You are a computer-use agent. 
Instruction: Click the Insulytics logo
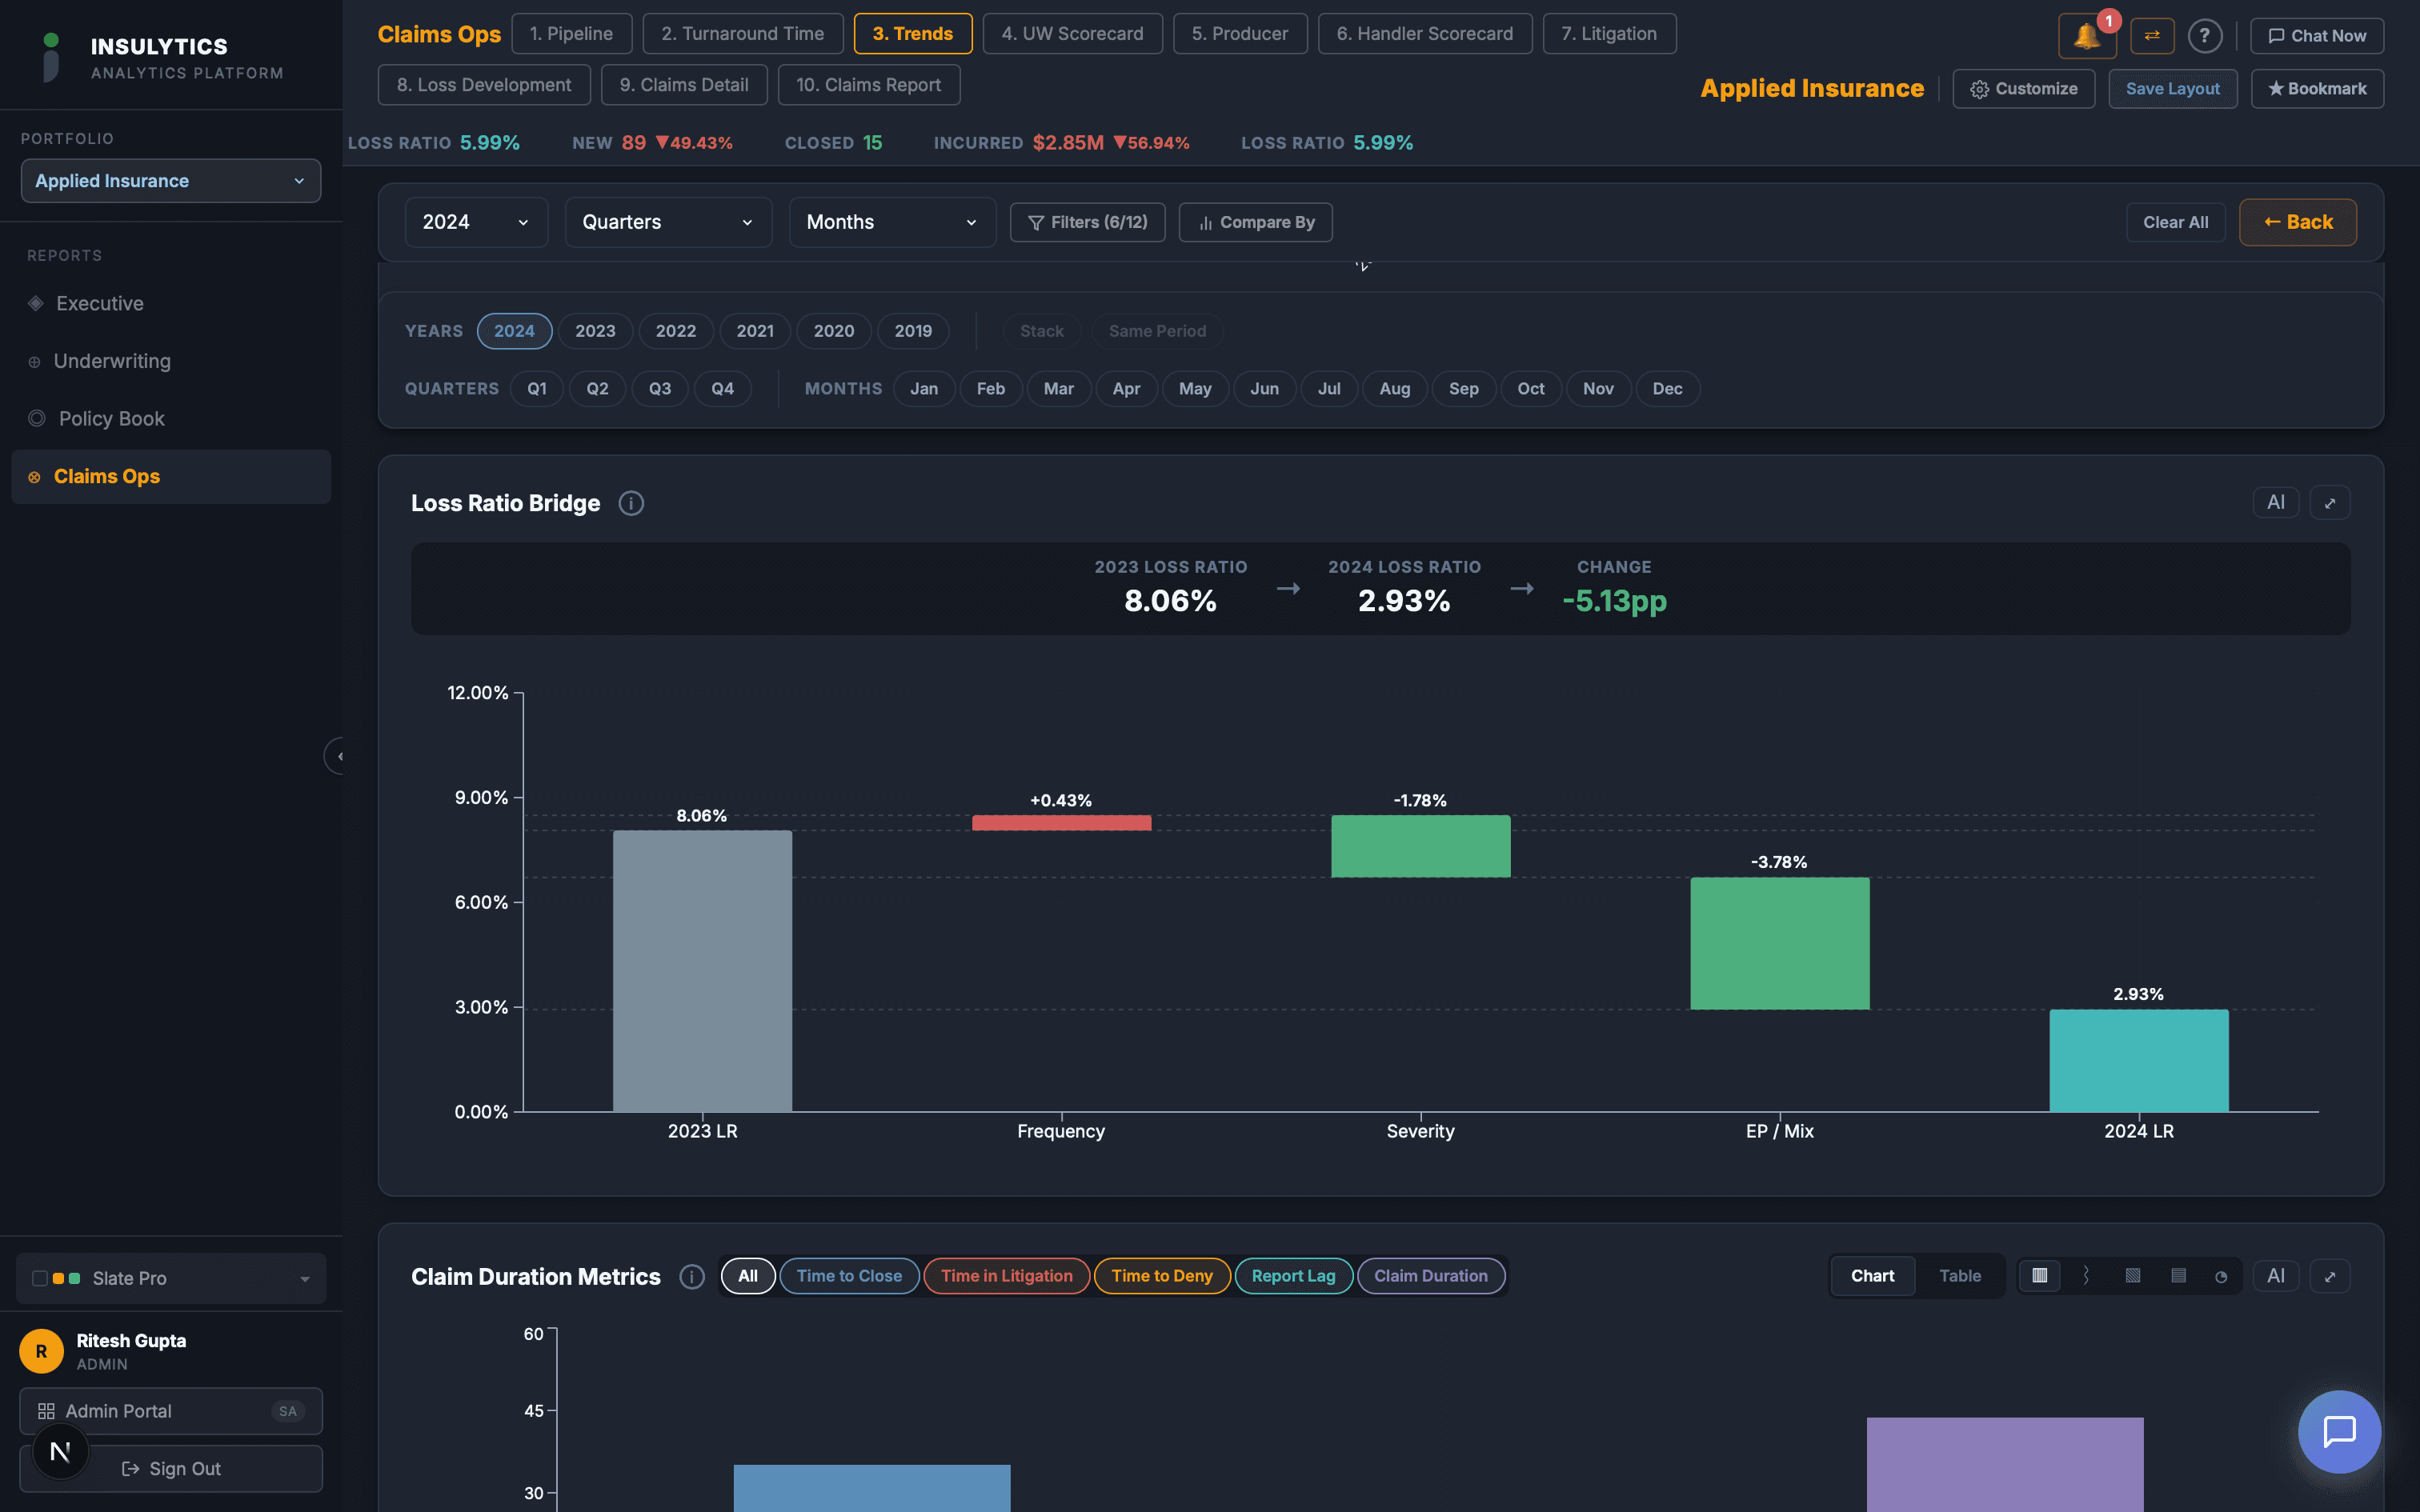(51, 57)
